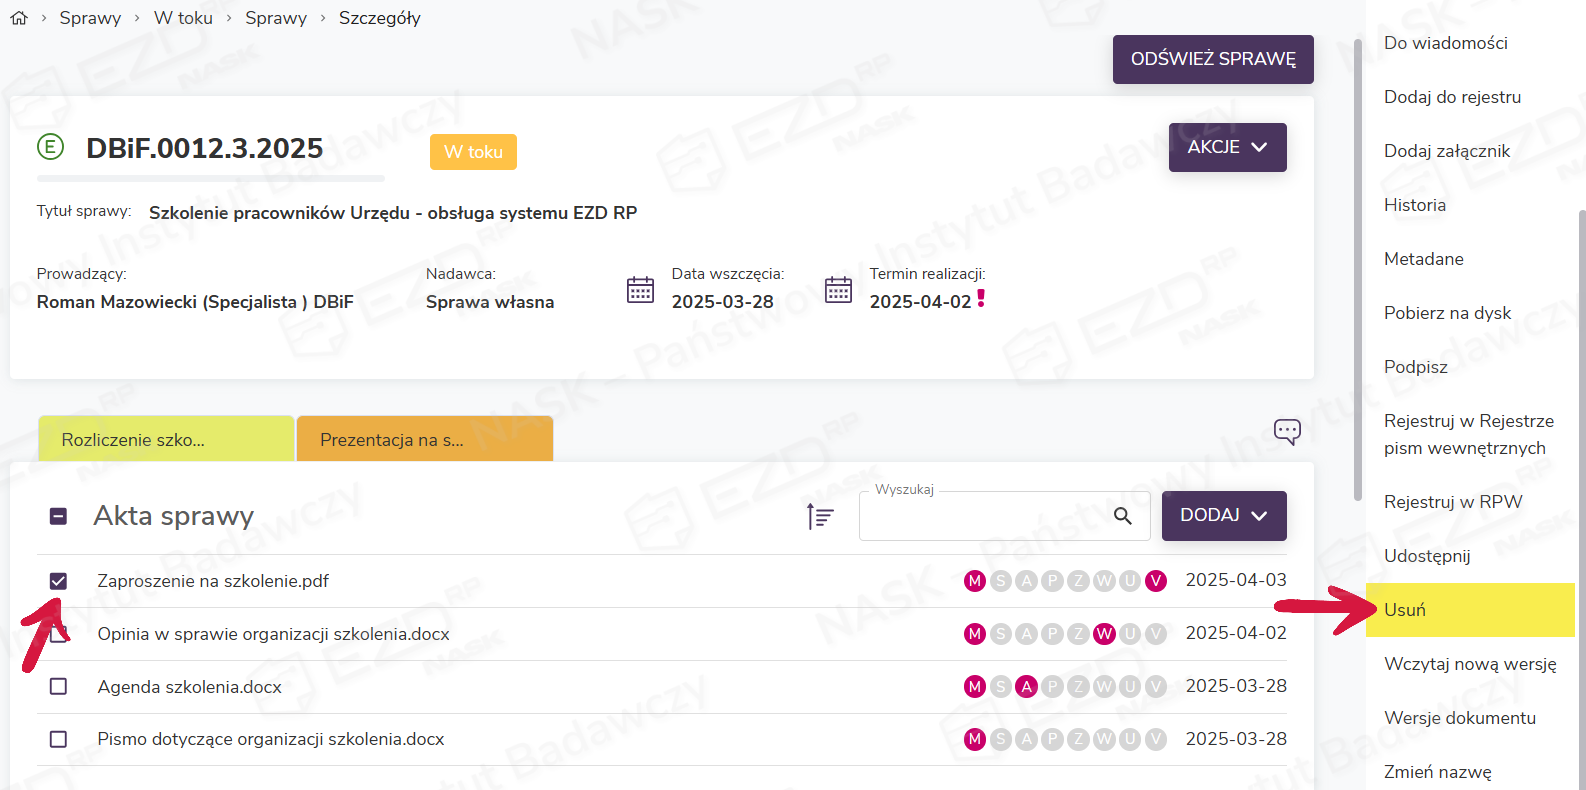This screenshot has width=1586, height=790.
Task: Go to W toku in the breadcrumb
Action: 183,18
